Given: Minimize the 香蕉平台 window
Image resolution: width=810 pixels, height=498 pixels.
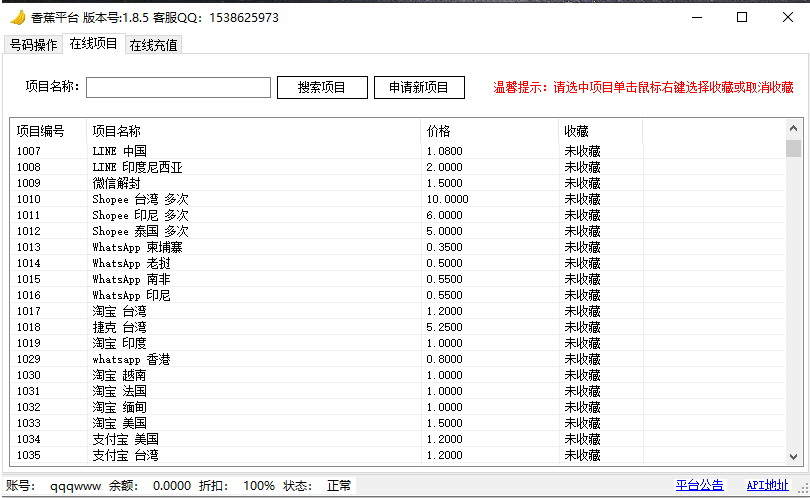Looking at the screenshot, I should coord(697,18).
